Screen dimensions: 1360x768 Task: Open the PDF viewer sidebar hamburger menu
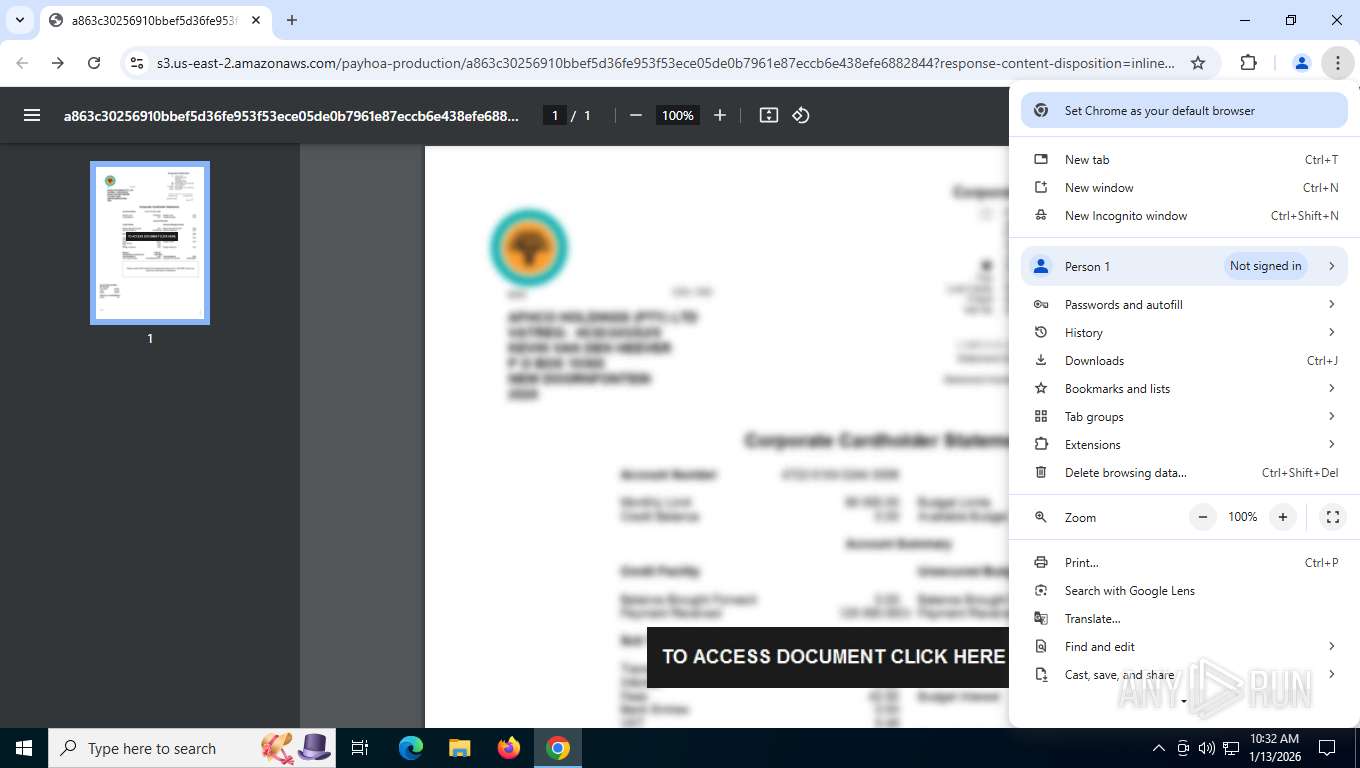pyautogui.click(x=32, y=115)
